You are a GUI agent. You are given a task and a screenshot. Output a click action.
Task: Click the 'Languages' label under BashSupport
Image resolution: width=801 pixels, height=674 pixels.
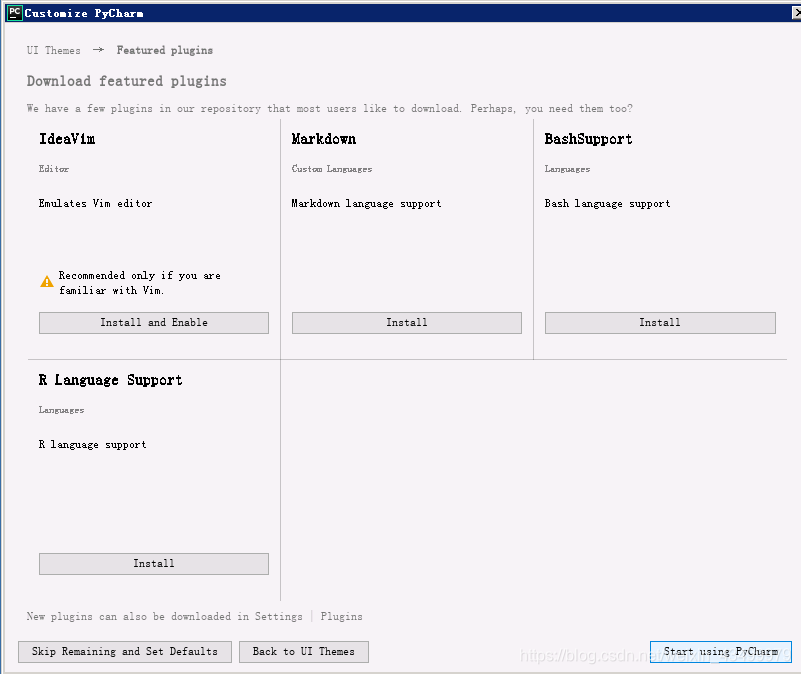[x=567, y=169]
